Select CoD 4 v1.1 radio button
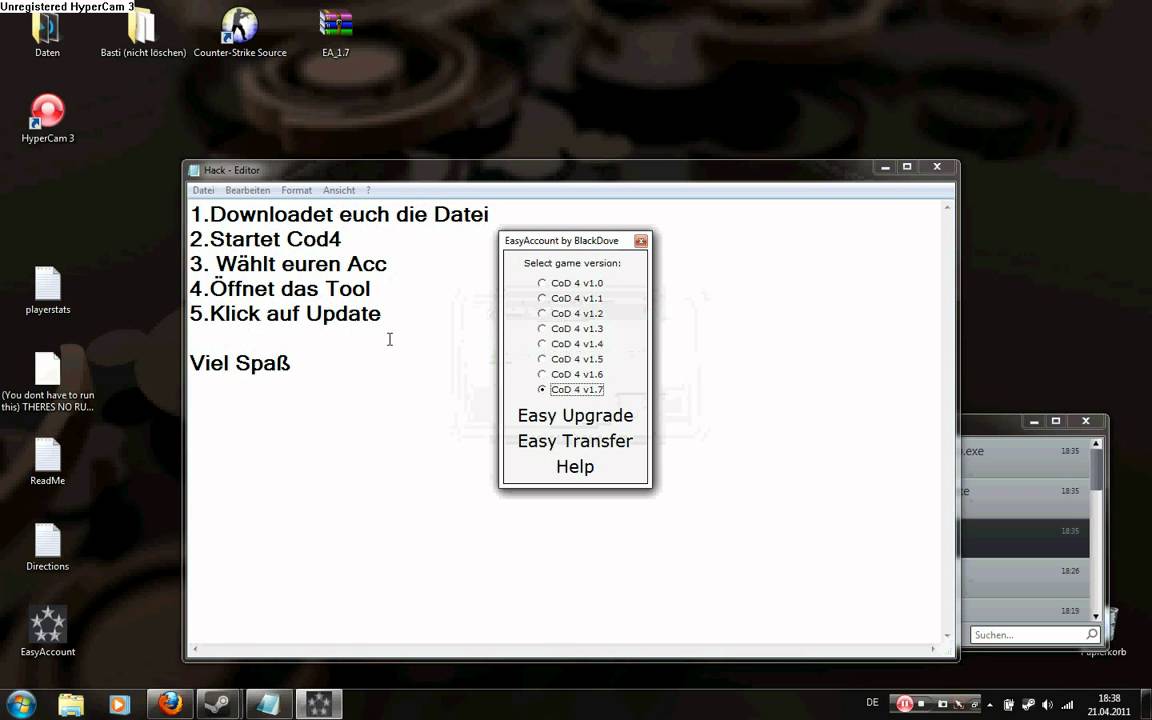The image size is (1152, 720). point(541,298)
